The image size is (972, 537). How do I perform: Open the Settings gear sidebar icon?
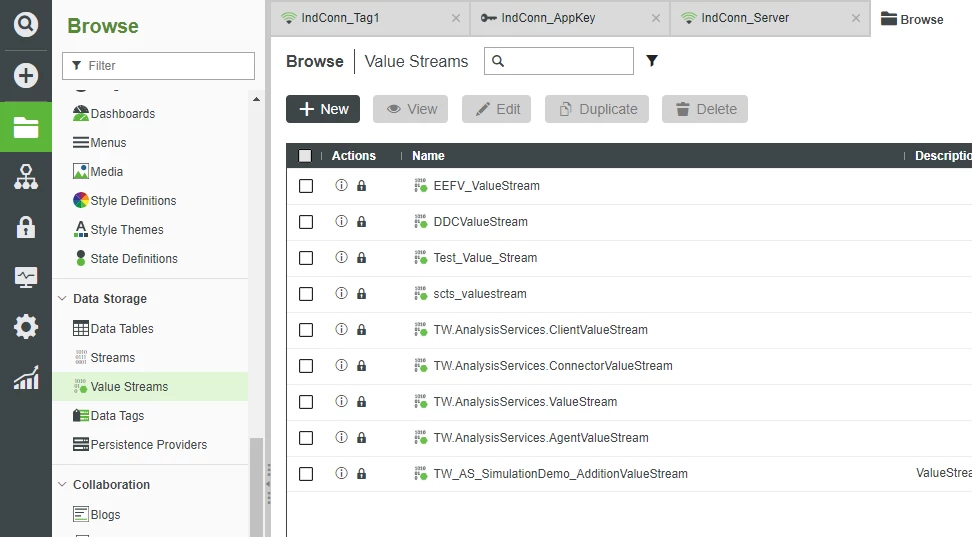[x=25, y=327]
